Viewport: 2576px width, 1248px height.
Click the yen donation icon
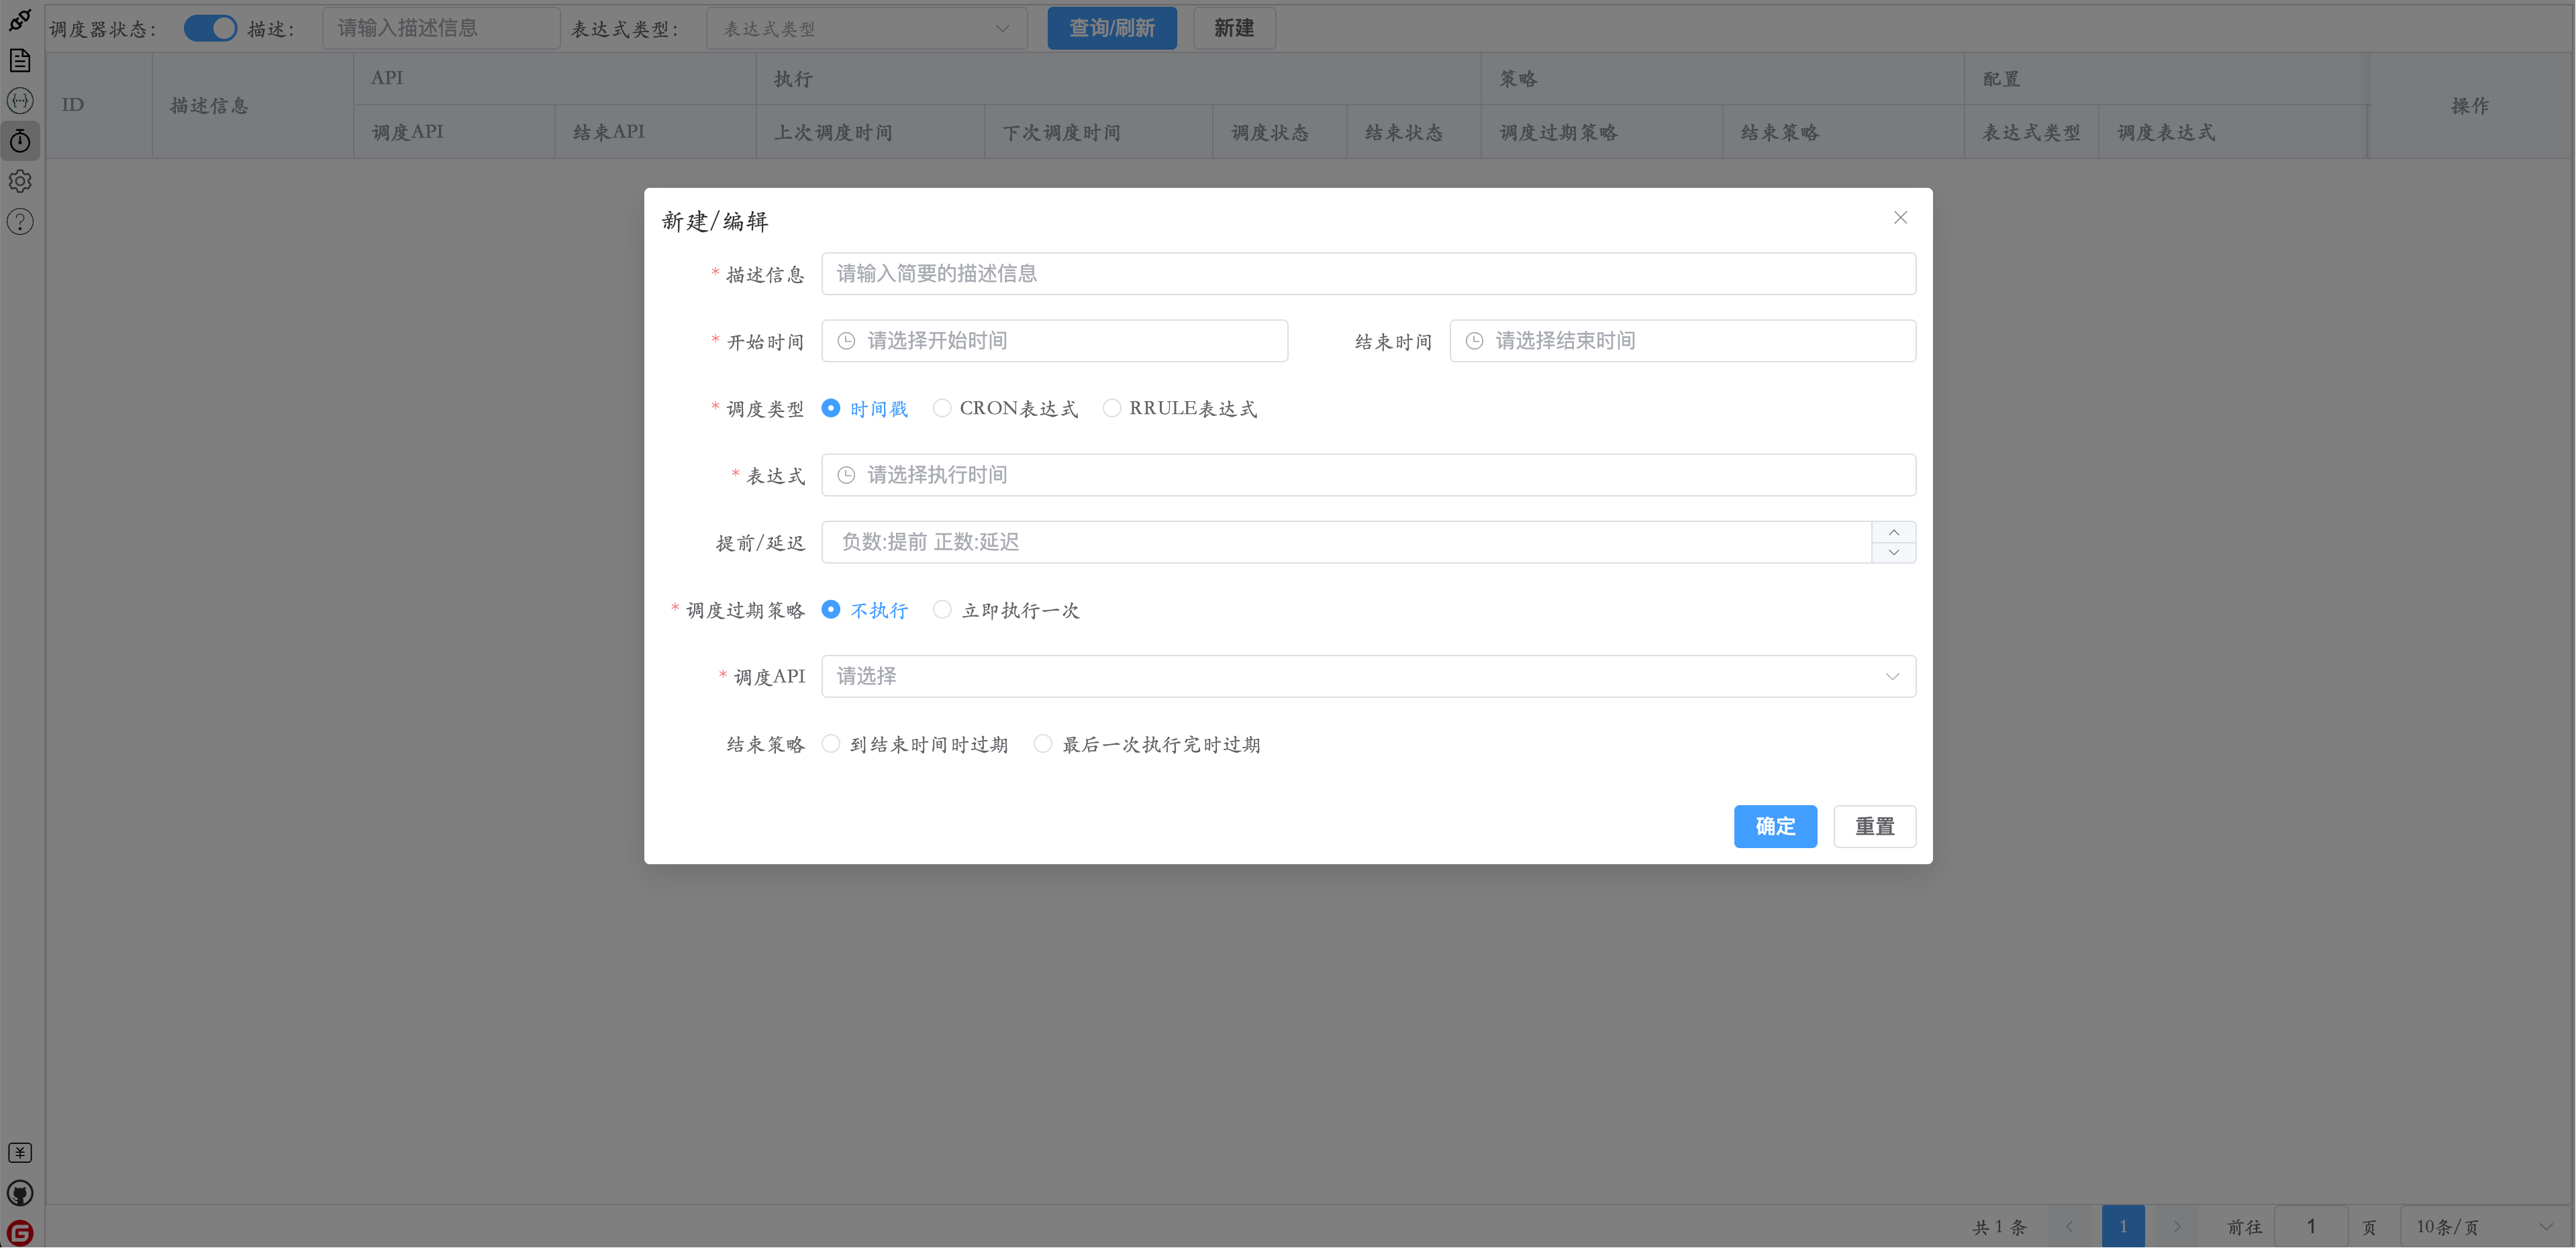click(20, 1153)
